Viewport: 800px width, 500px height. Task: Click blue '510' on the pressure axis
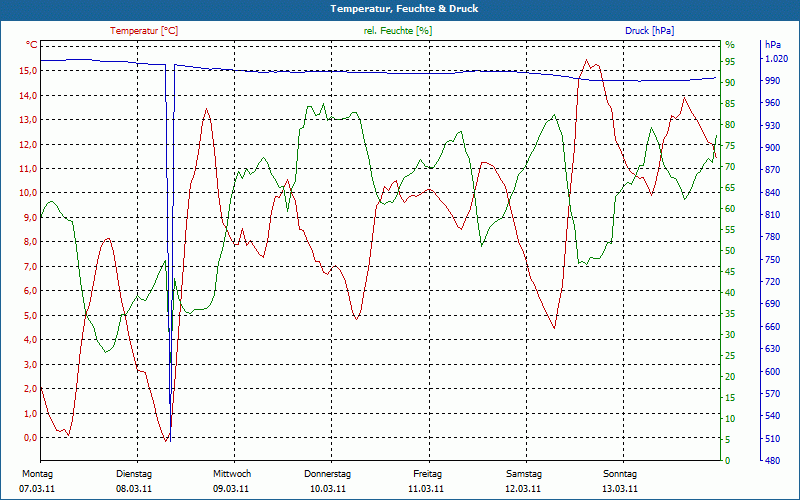click(773, 439)
